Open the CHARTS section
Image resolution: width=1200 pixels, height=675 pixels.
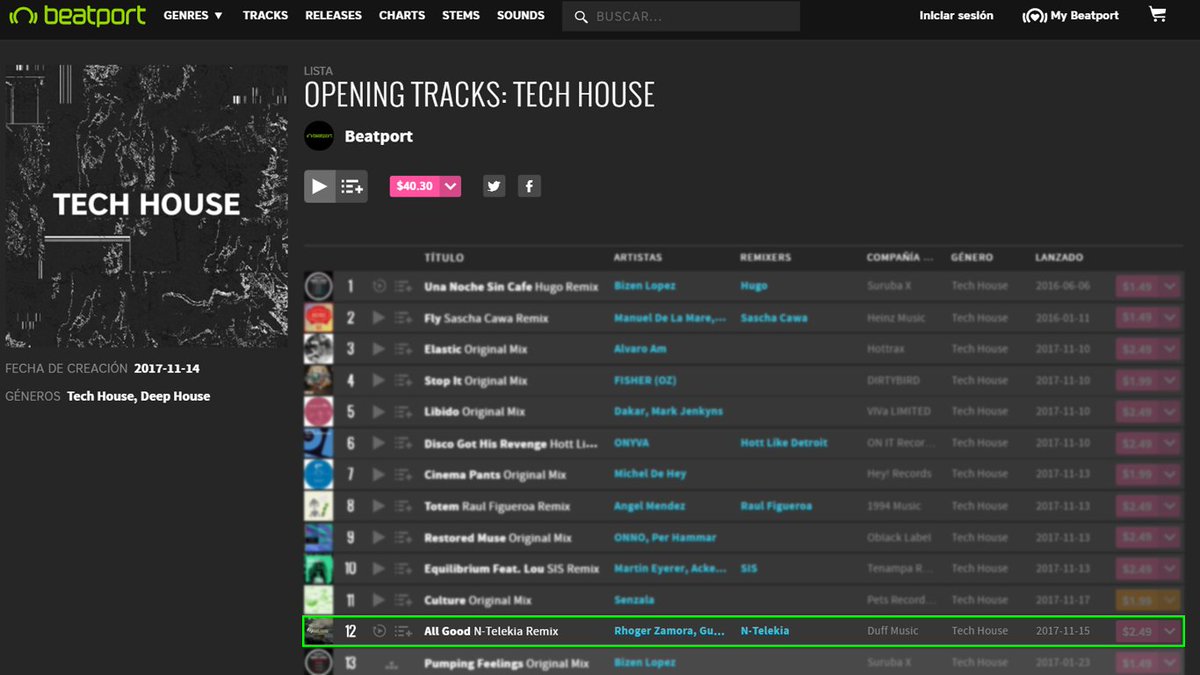click(x=402, y=16)
